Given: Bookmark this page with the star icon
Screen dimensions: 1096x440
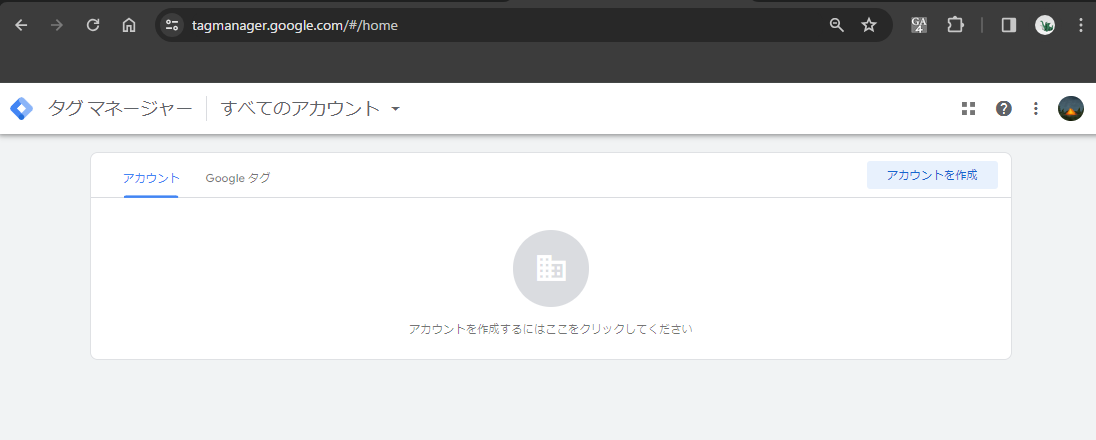Looking at the screenshot, I should (869, 25).
